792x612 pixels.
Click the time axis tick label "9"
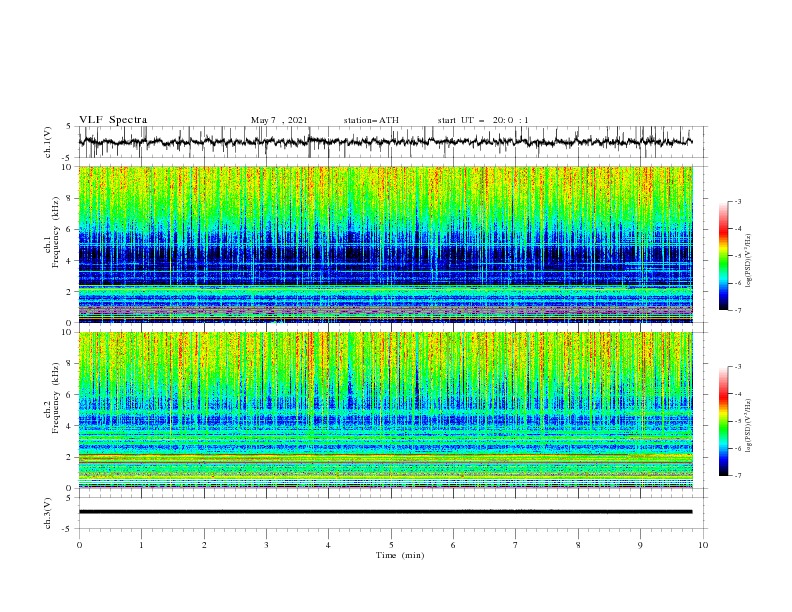(x=640, y=545)
